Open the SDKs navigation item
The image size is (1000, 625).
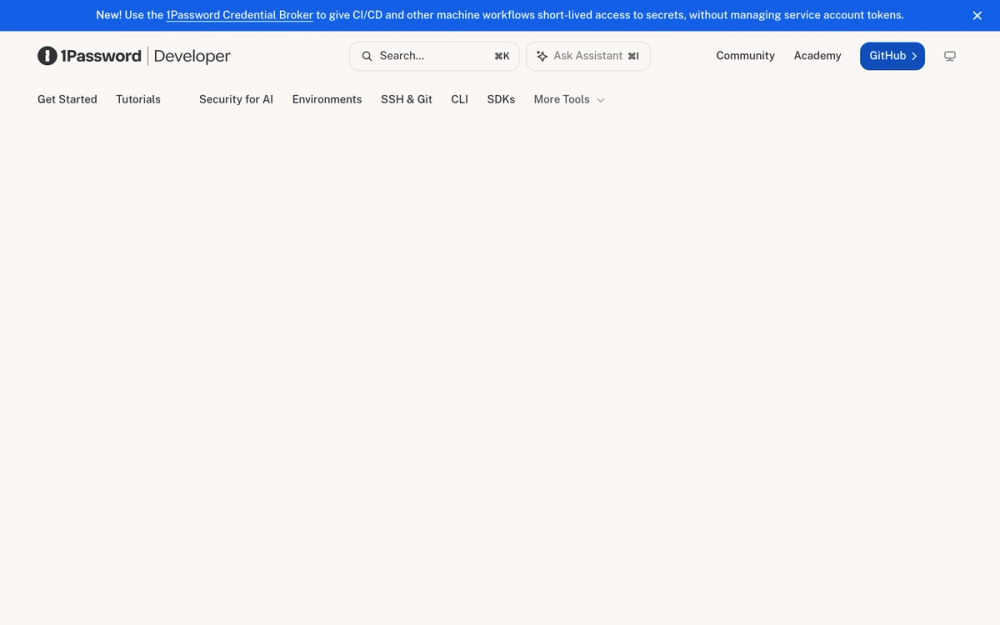point(501,99)
